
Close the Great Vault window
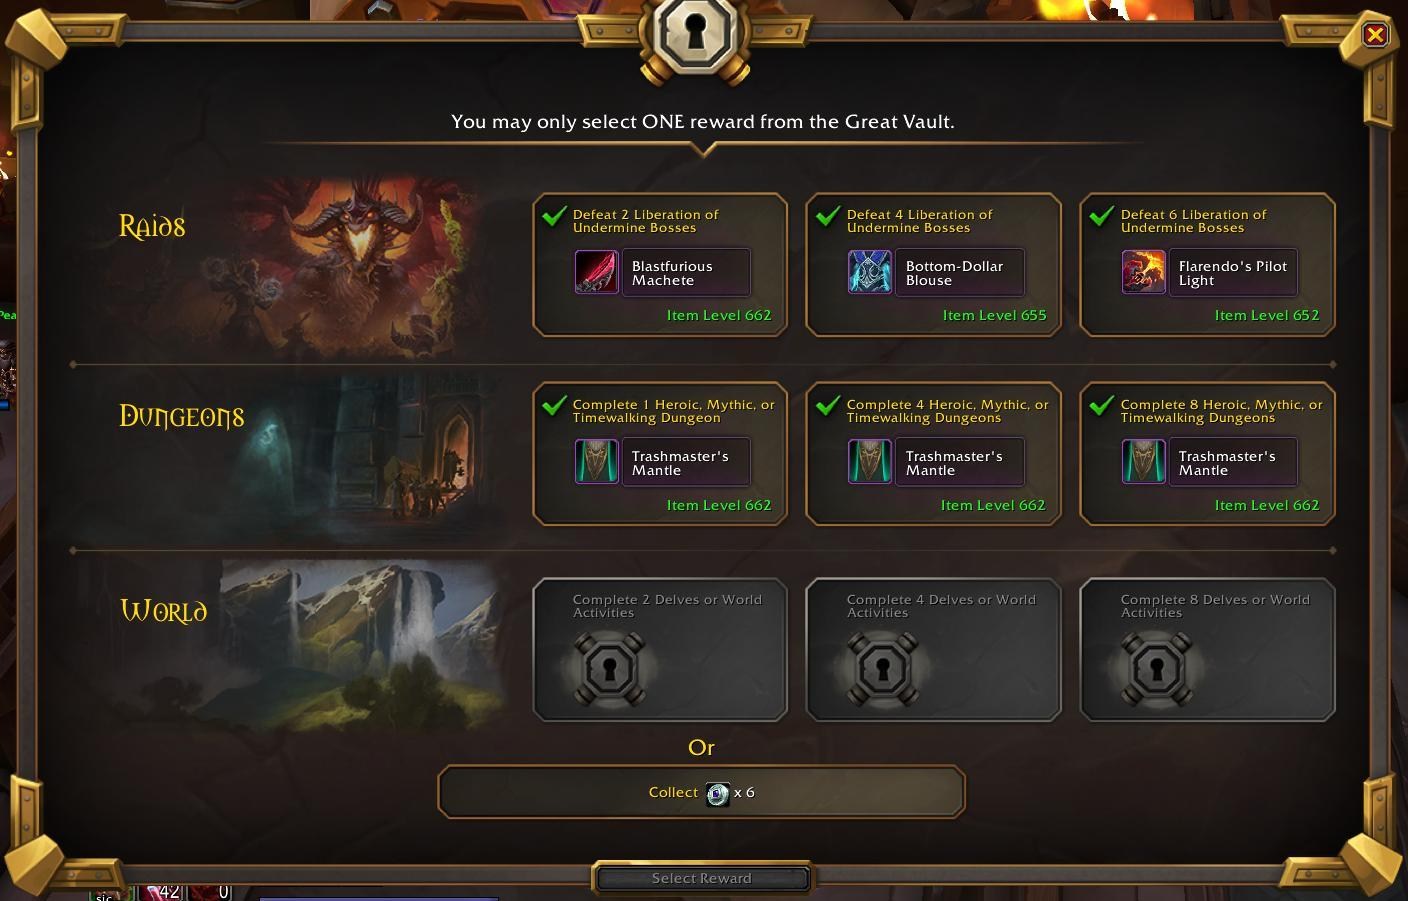click(x=1375, y=35)
